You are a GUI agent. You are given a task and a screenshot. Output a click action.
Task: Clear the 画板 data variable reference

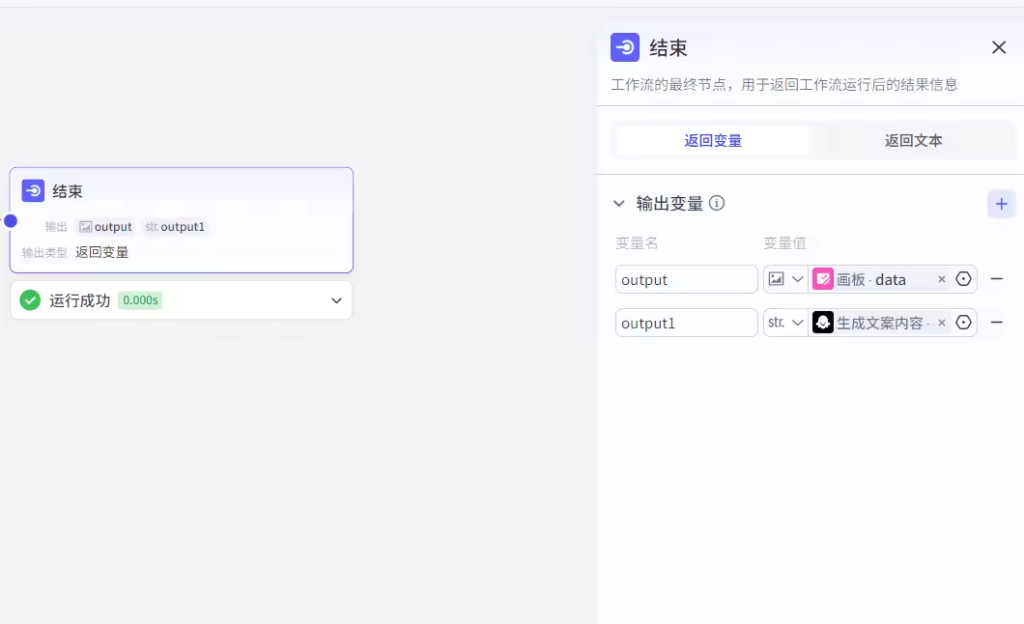click(x=941, y=280)
